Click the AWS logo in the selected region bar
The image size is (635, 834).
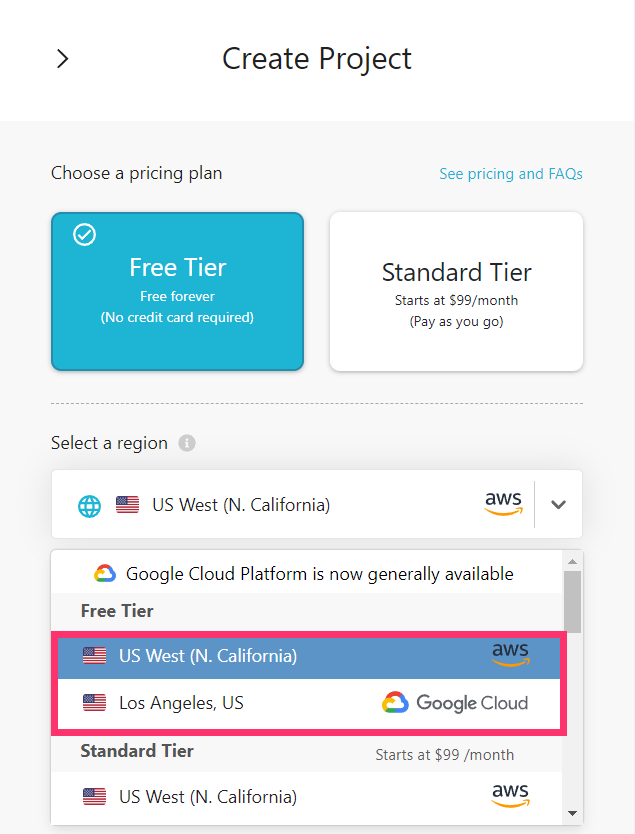503,504
